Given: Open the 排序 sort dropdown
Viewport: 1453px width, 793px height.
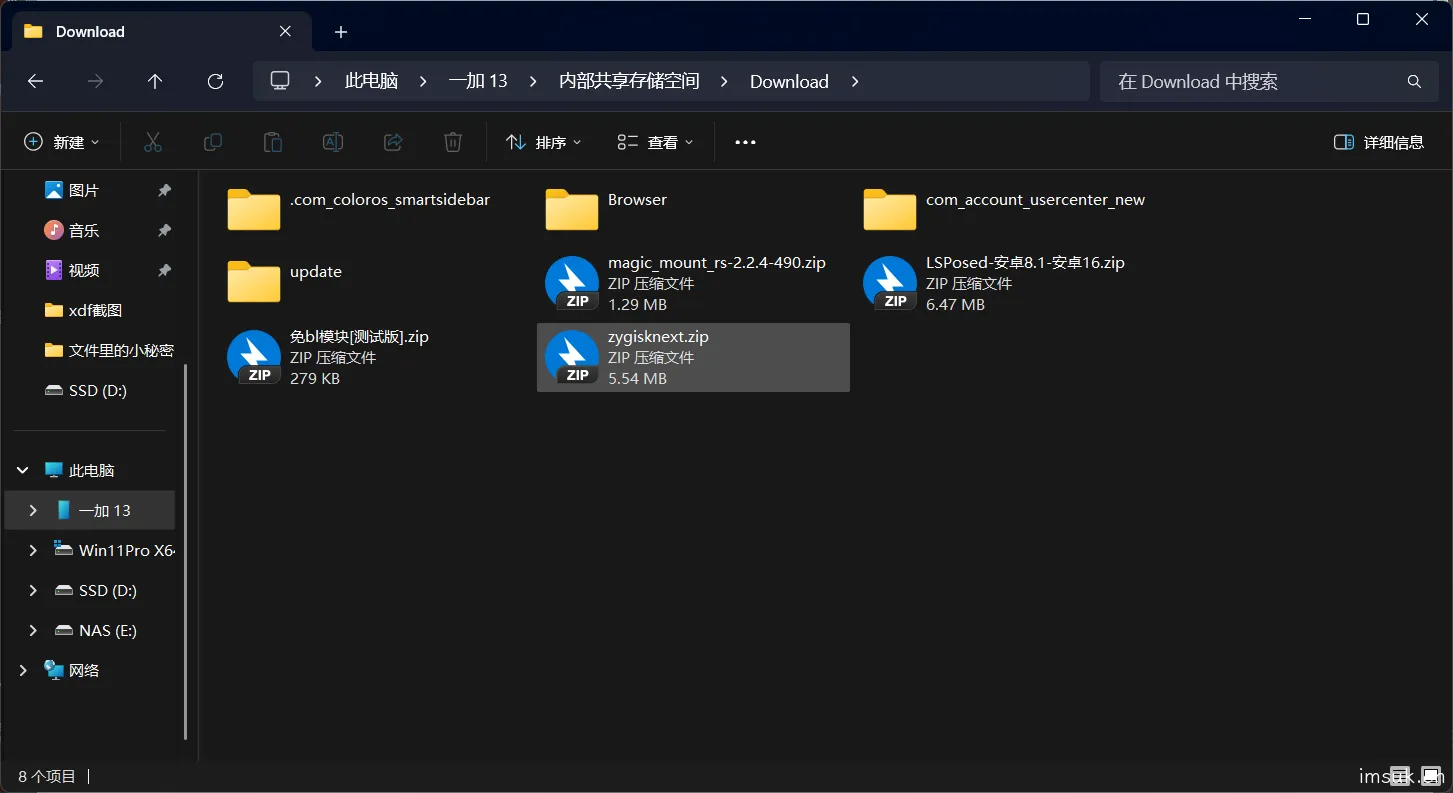Looking at the screenshot, I should (544, 142).
